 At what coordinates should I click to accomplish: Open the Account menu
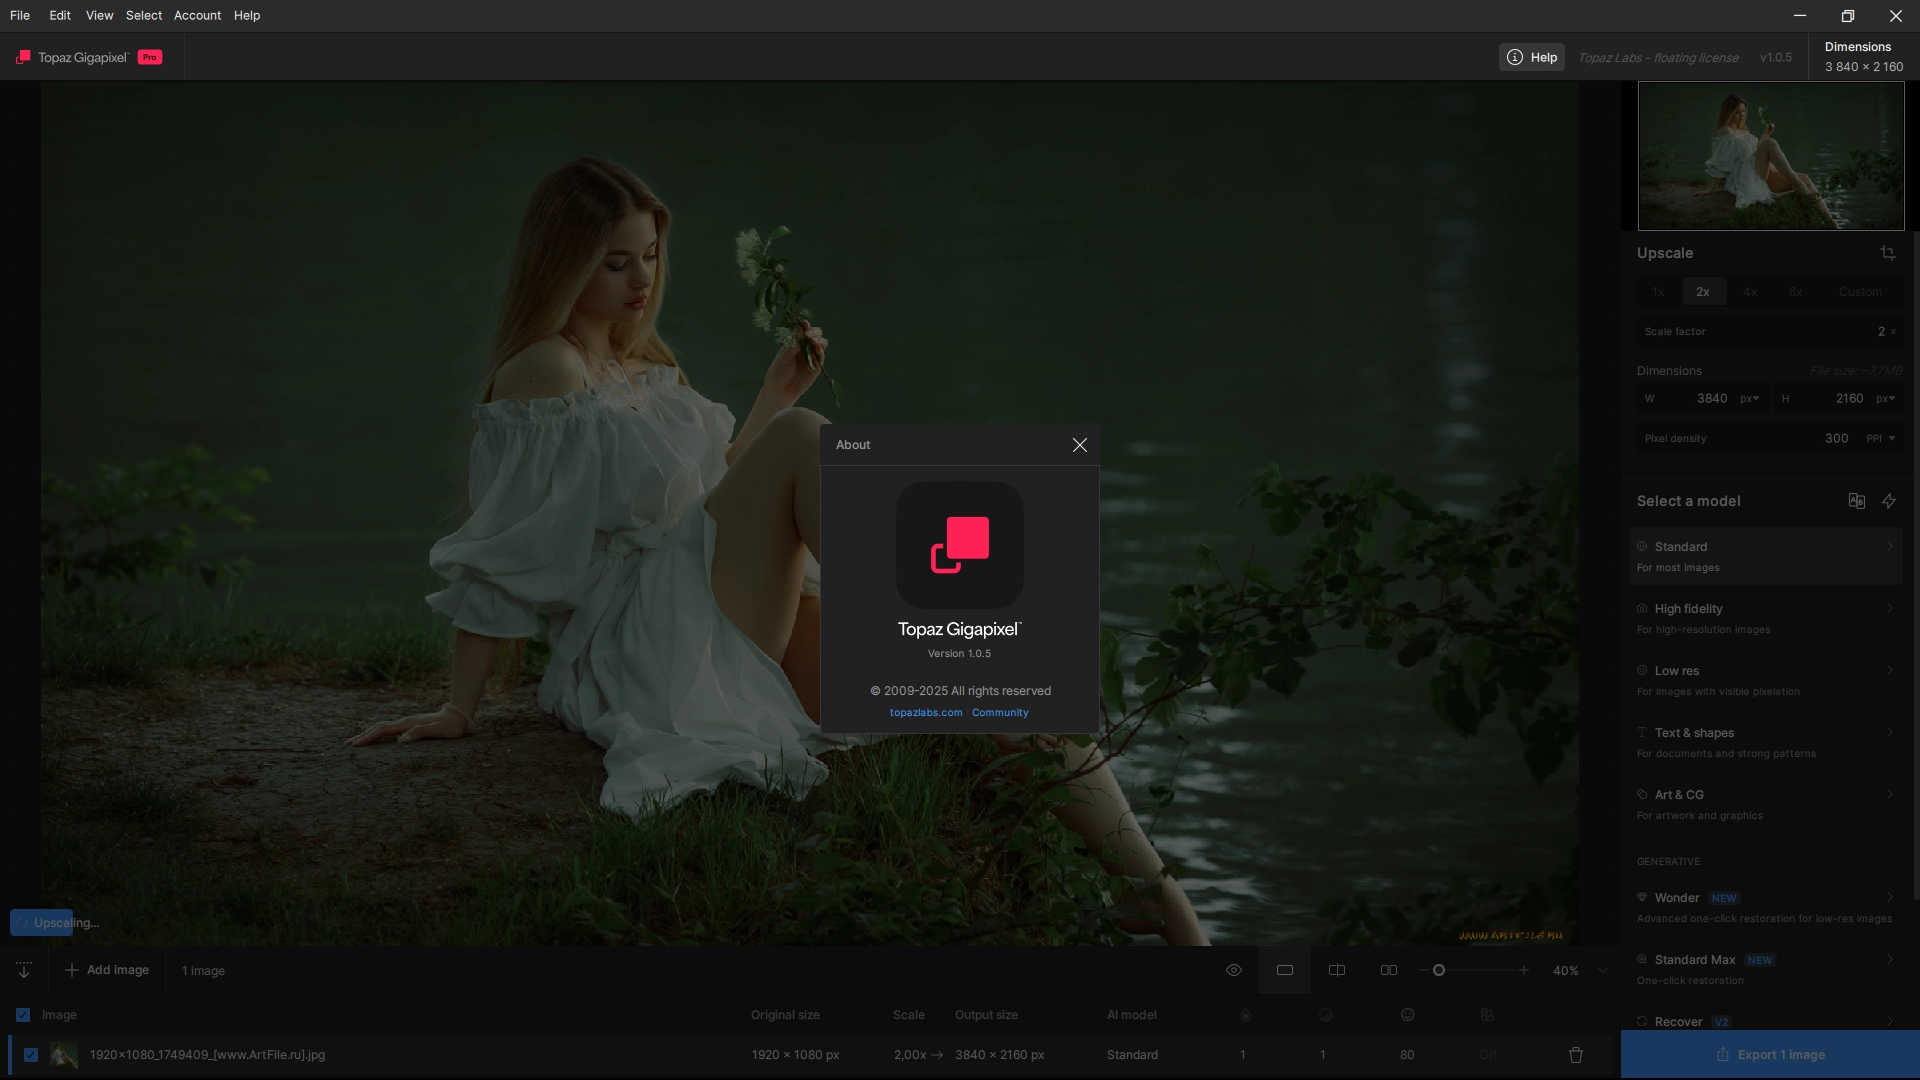click(x=197, y=15)
